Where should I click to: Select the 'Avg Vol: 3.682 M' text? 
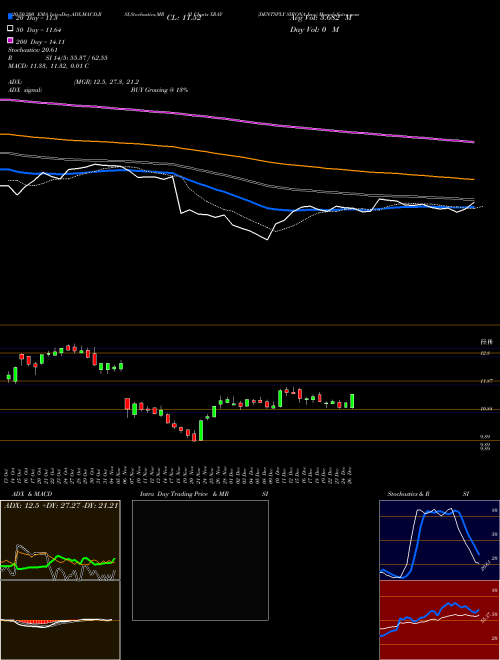320,18
